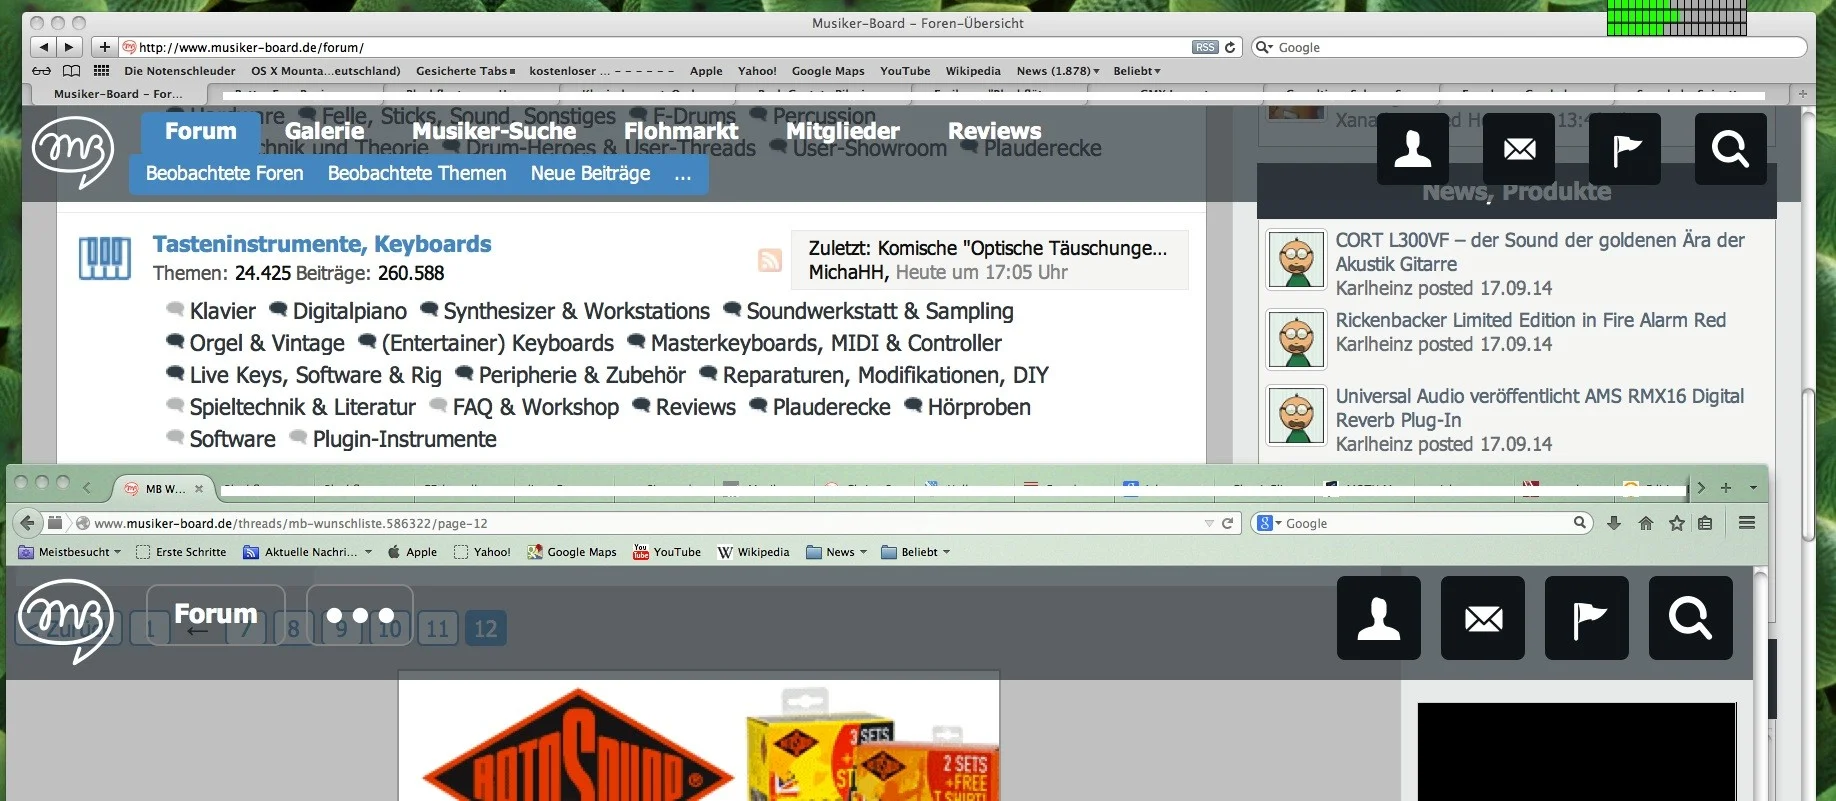Image resolution: width=1836 pixels, height=801 pixels.
Task: Add a bookmark with Safari's plus button
Action: [x=104, y=47]
